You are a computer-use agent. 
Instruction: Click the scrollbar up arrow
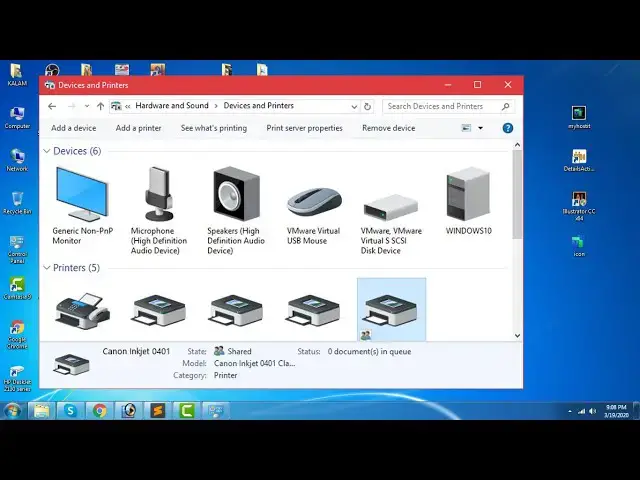point(517,145)
